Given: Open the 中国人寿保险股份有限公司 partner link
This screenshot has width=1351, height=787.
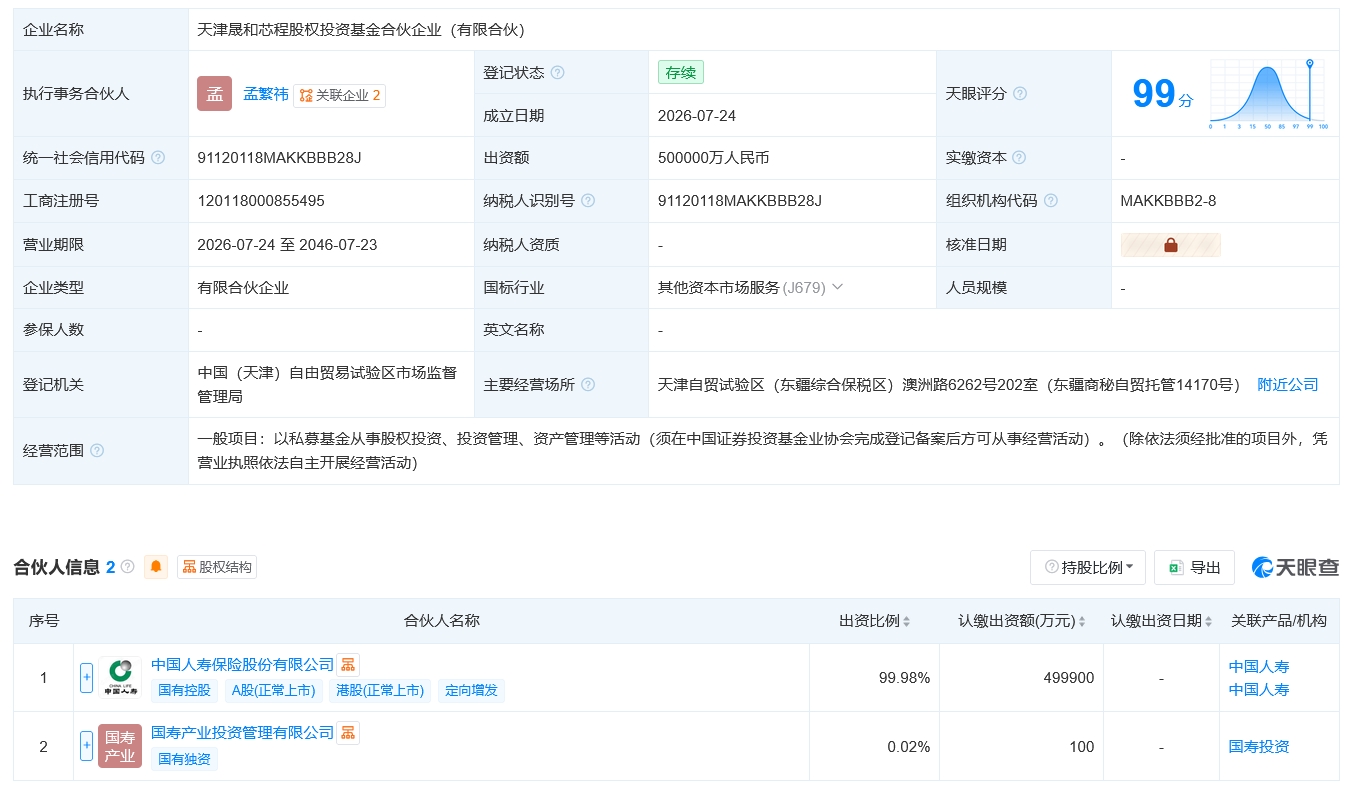Looking at the screenshot, I should point(242,664).
